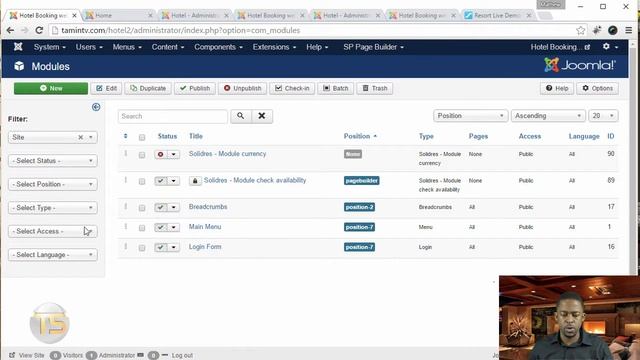Select the Login Form row checkbox
Screen dimensions: 640x360
(x=142, y=248)
